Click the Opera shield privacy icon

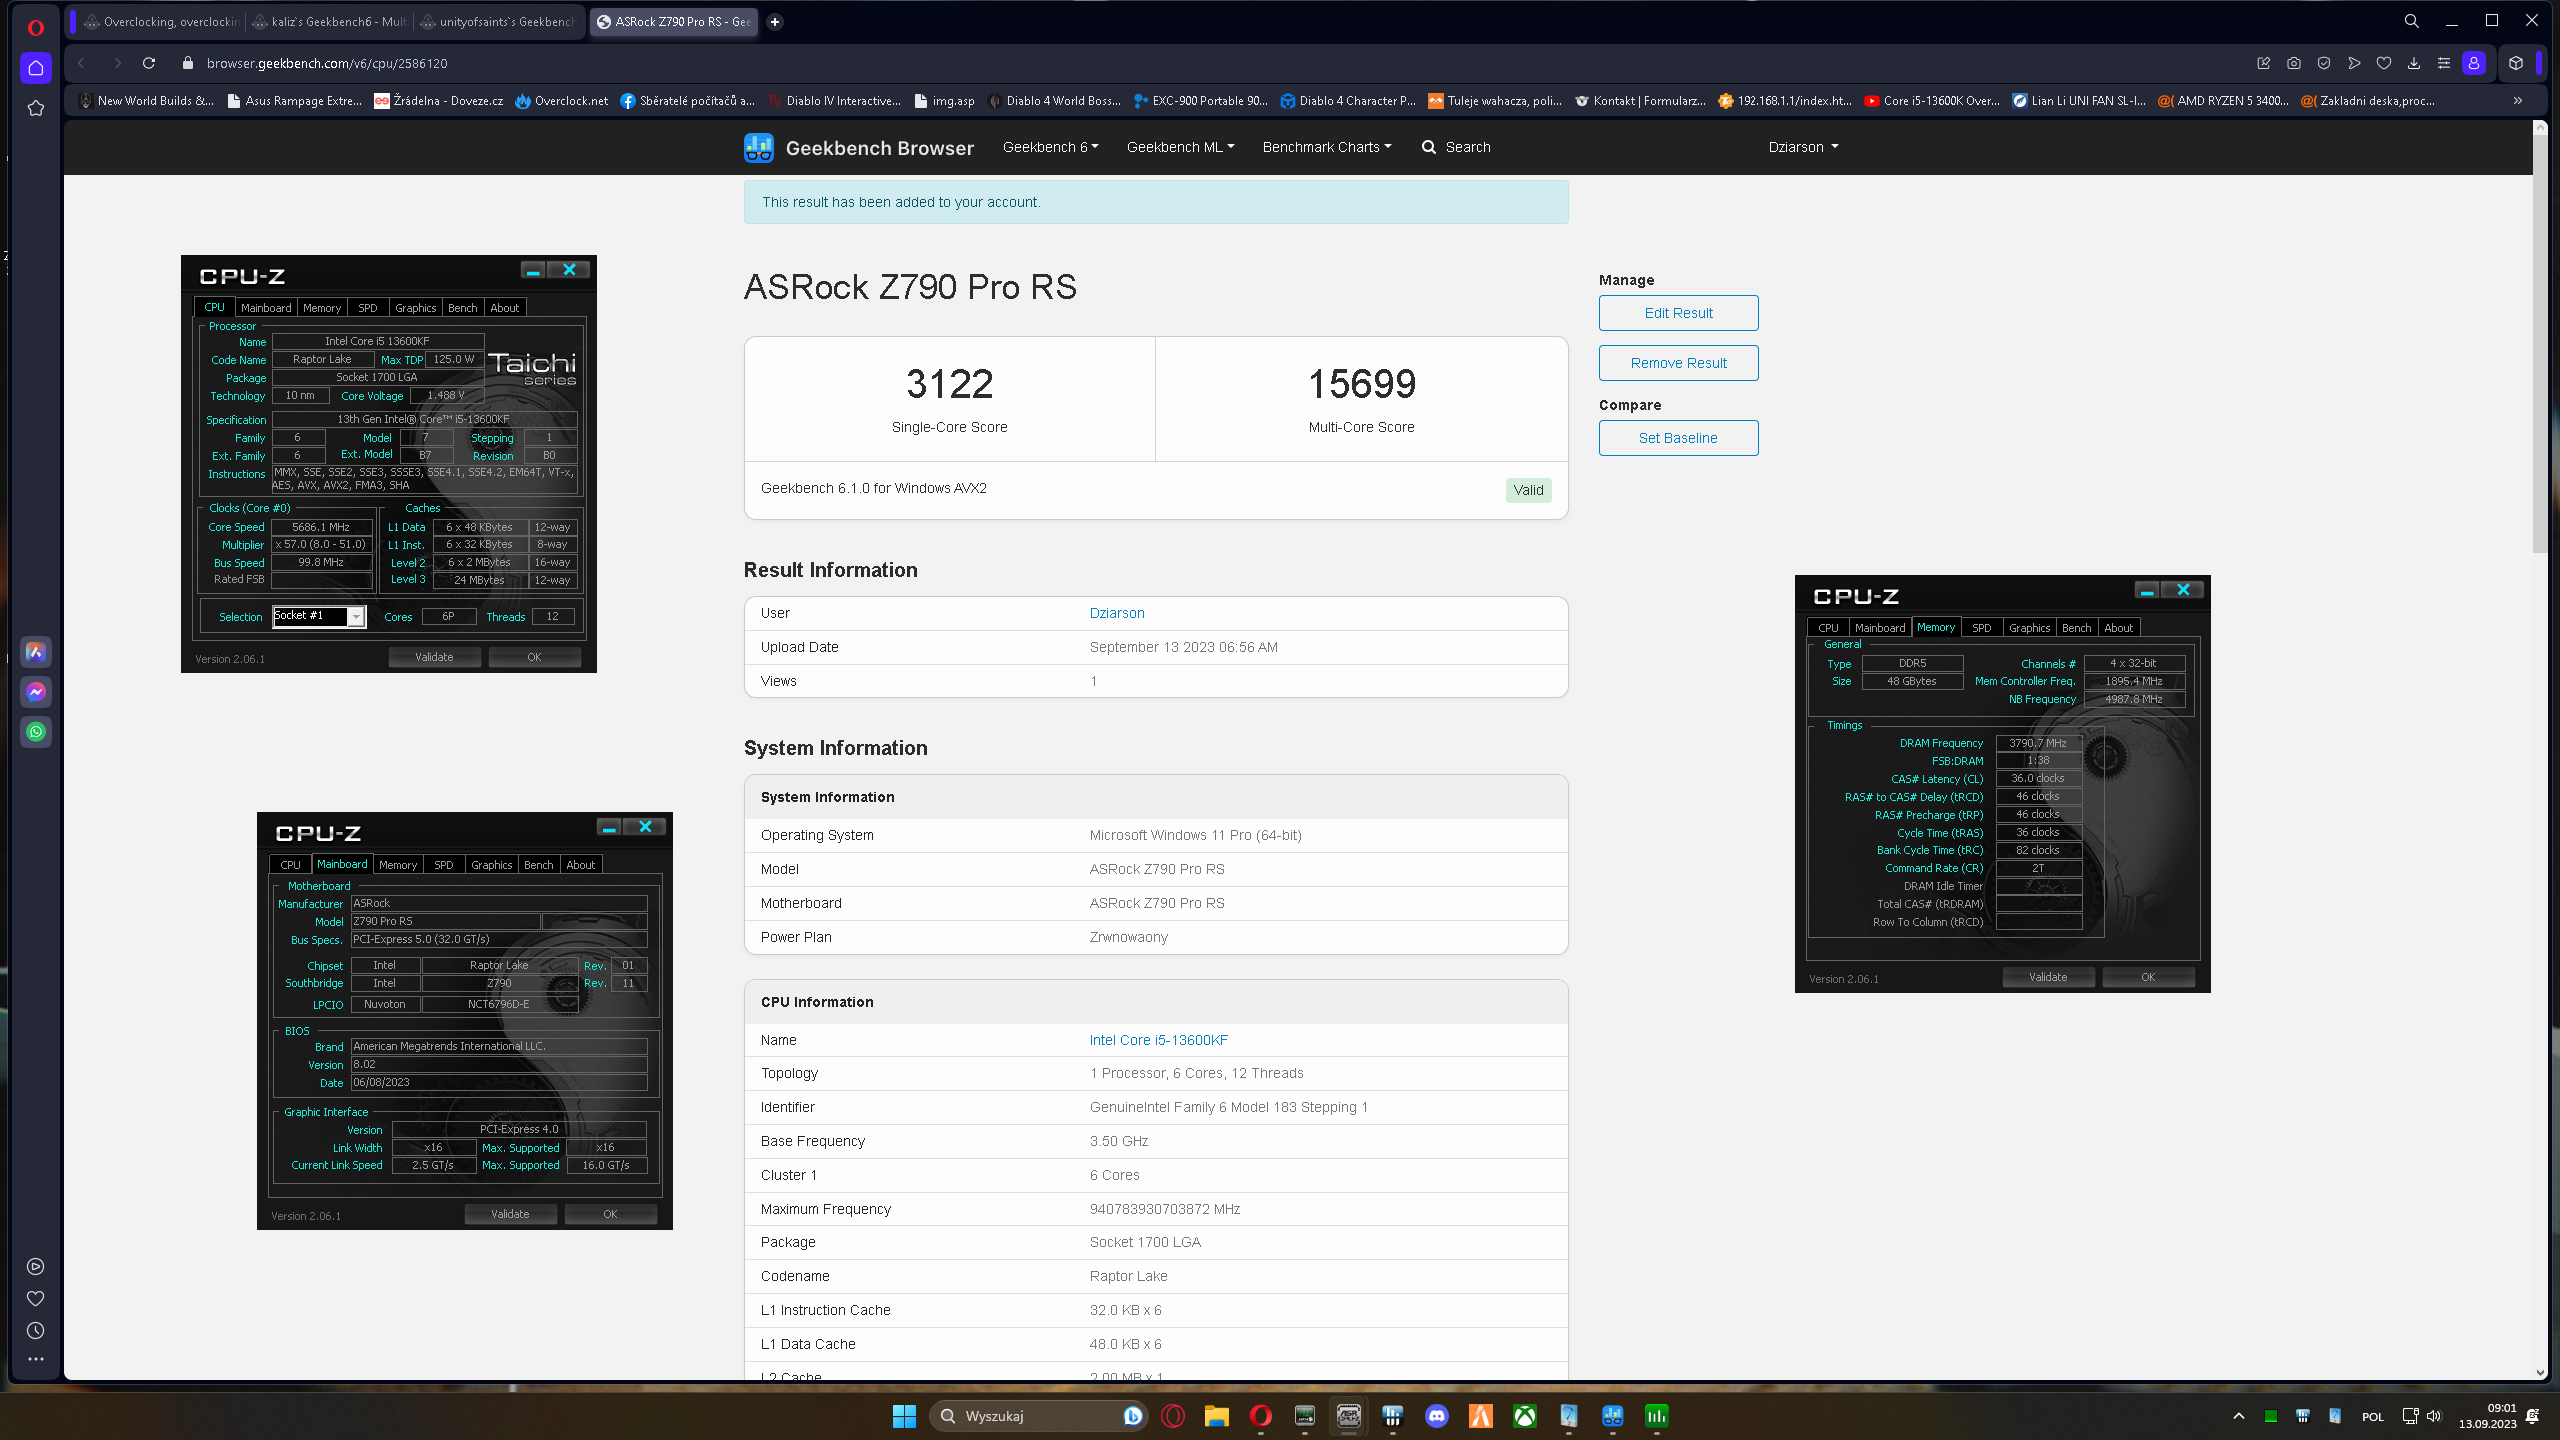point(2324,63)
